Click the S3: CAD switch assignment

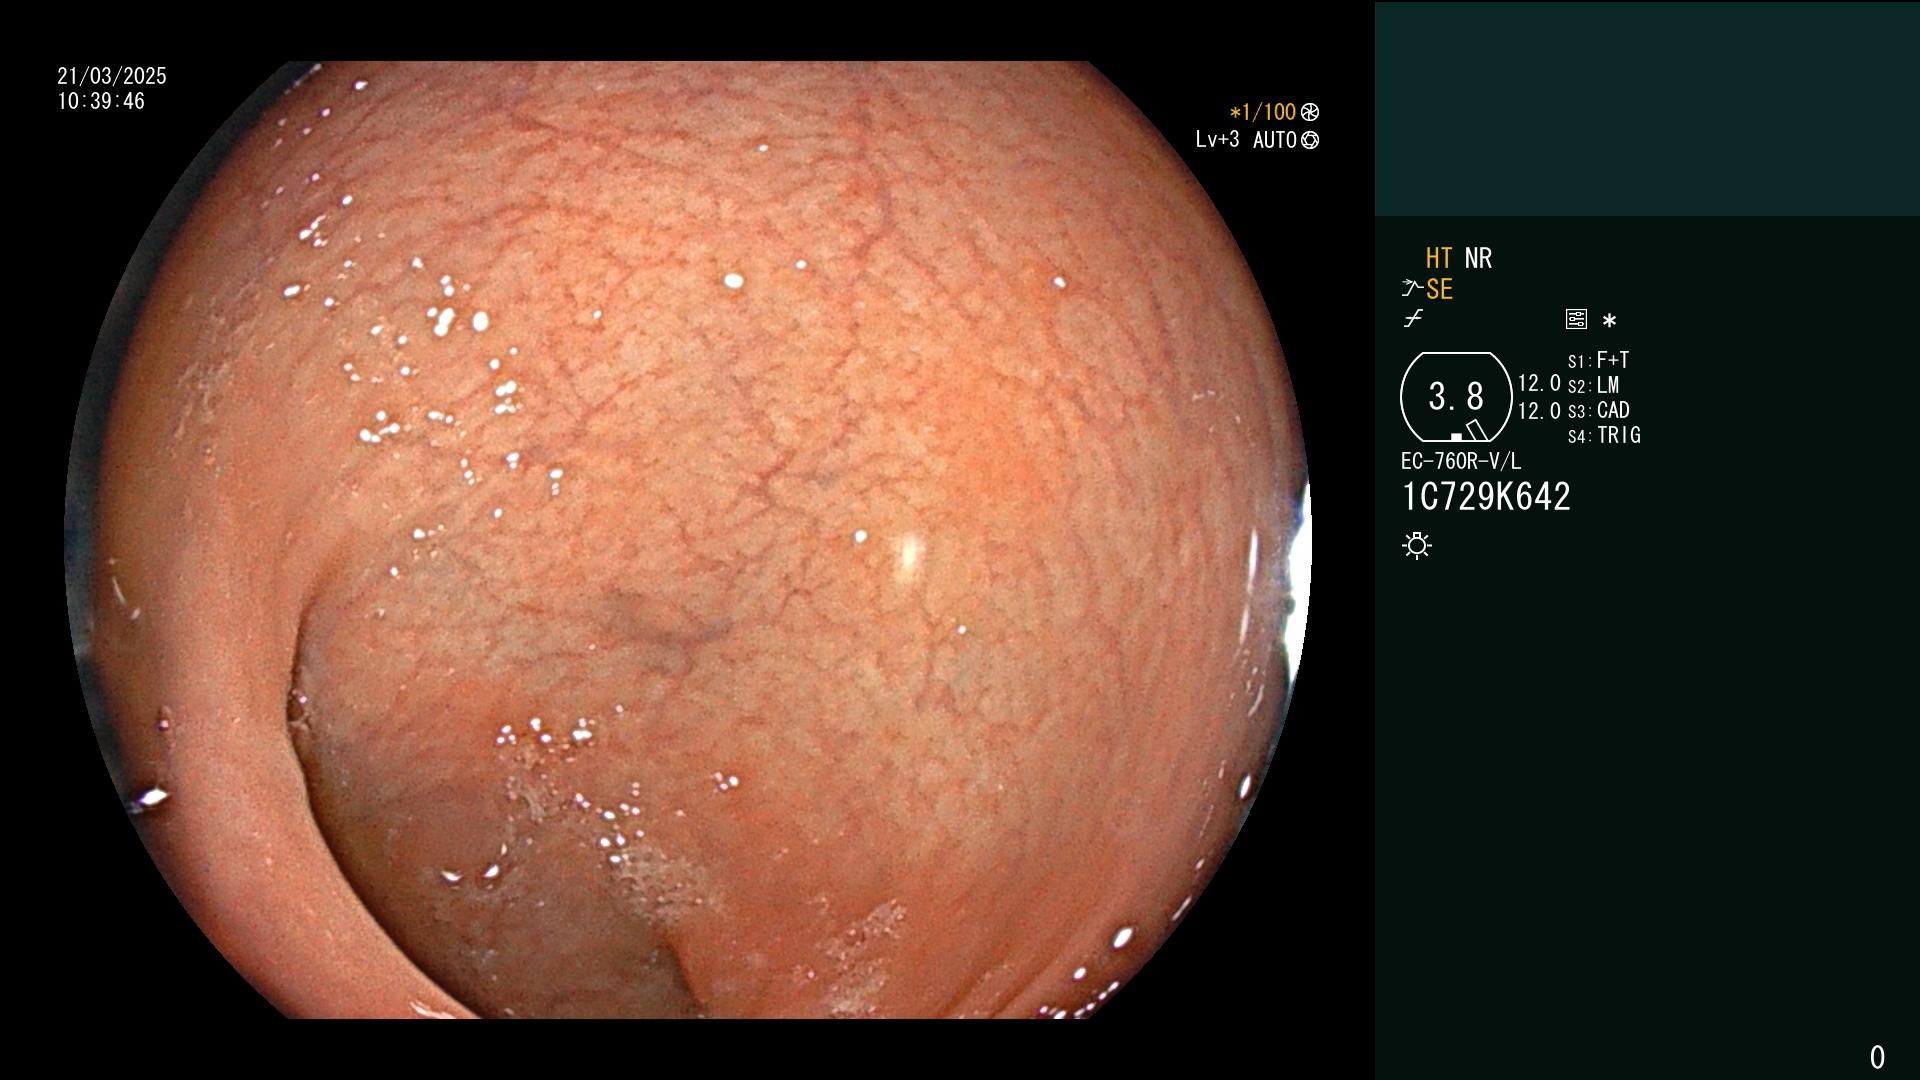(x=1598, y=410)
